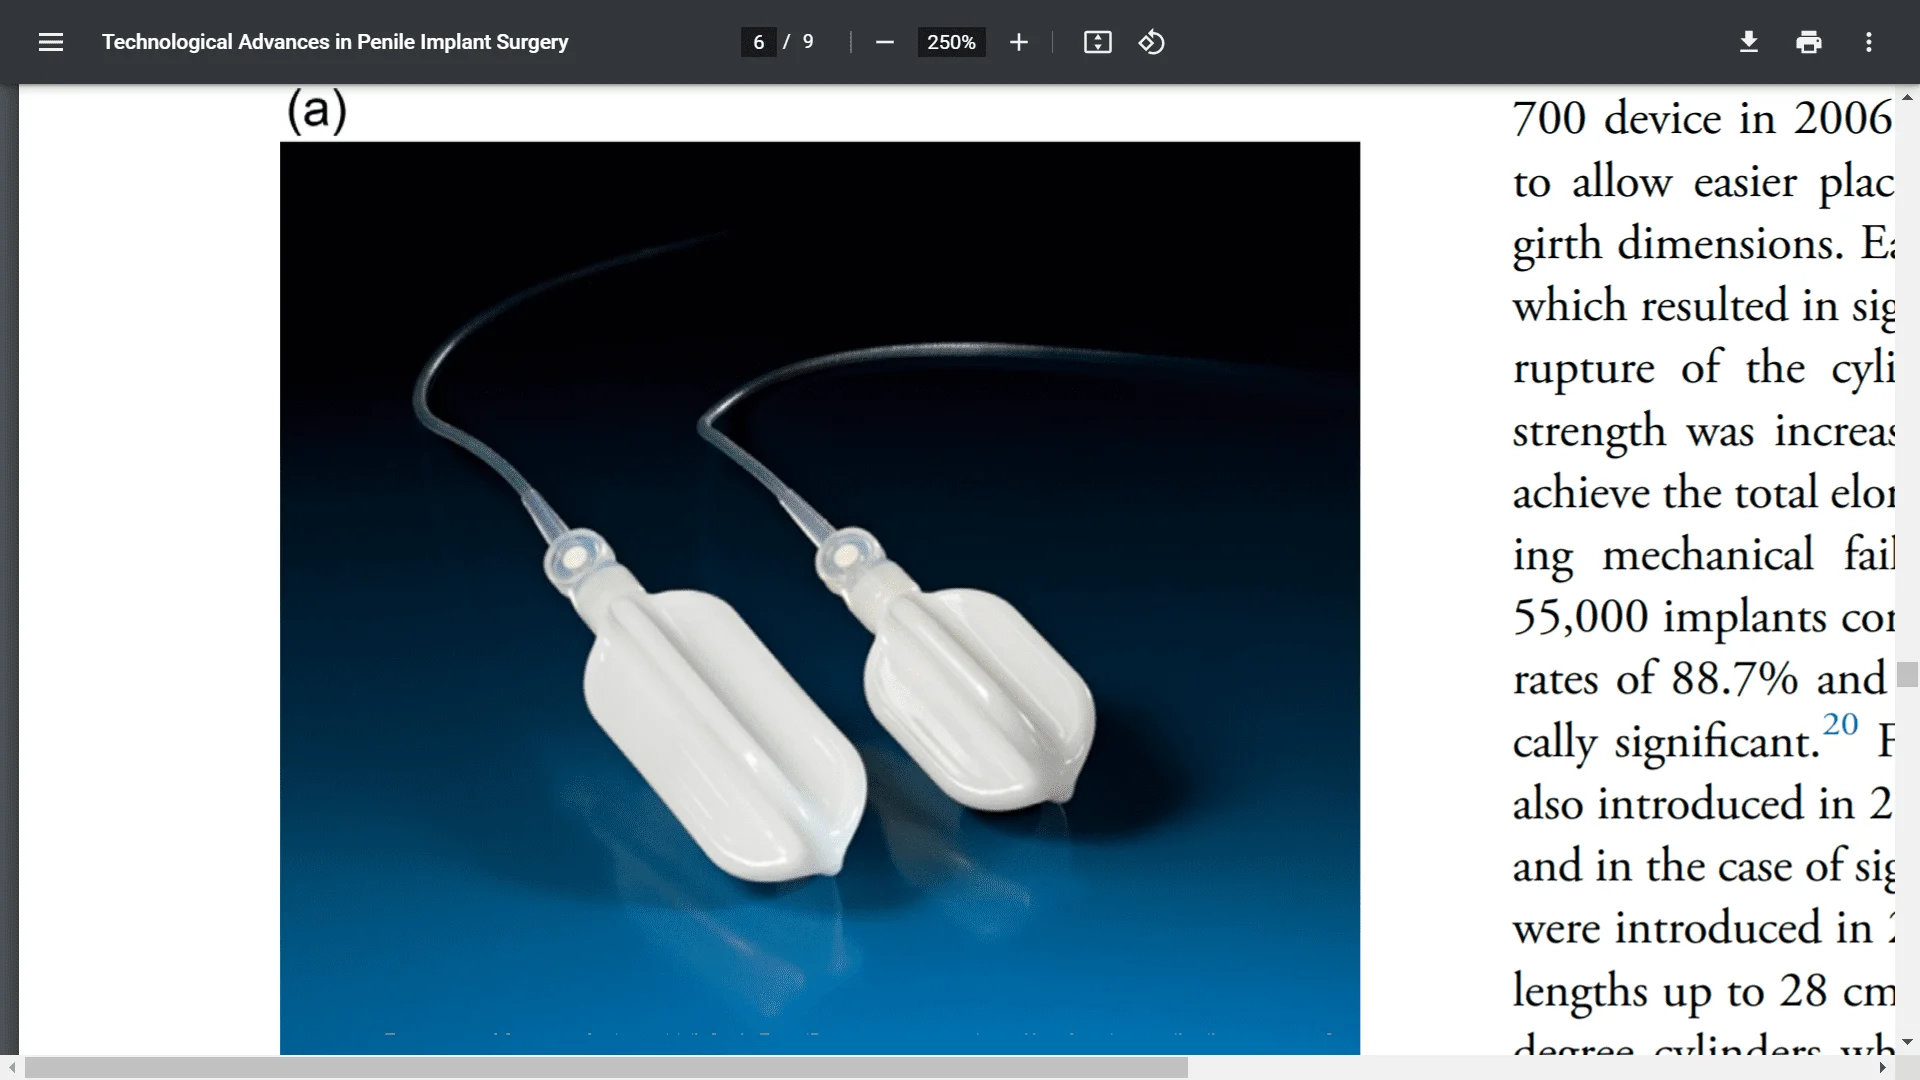
Task: Click the zoom in plus button
Action: [1018, 42]
